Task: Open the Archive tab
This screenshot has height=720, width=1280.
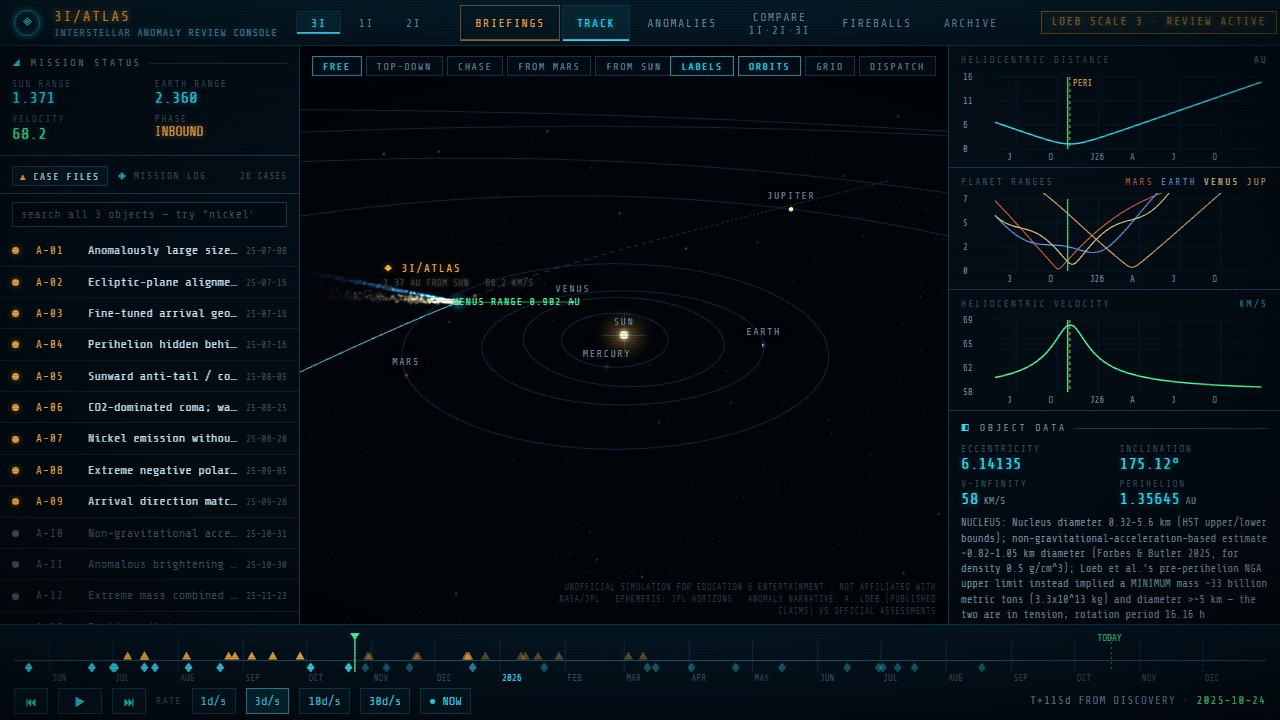Action: pyautogui.click(x=970, y=23)
